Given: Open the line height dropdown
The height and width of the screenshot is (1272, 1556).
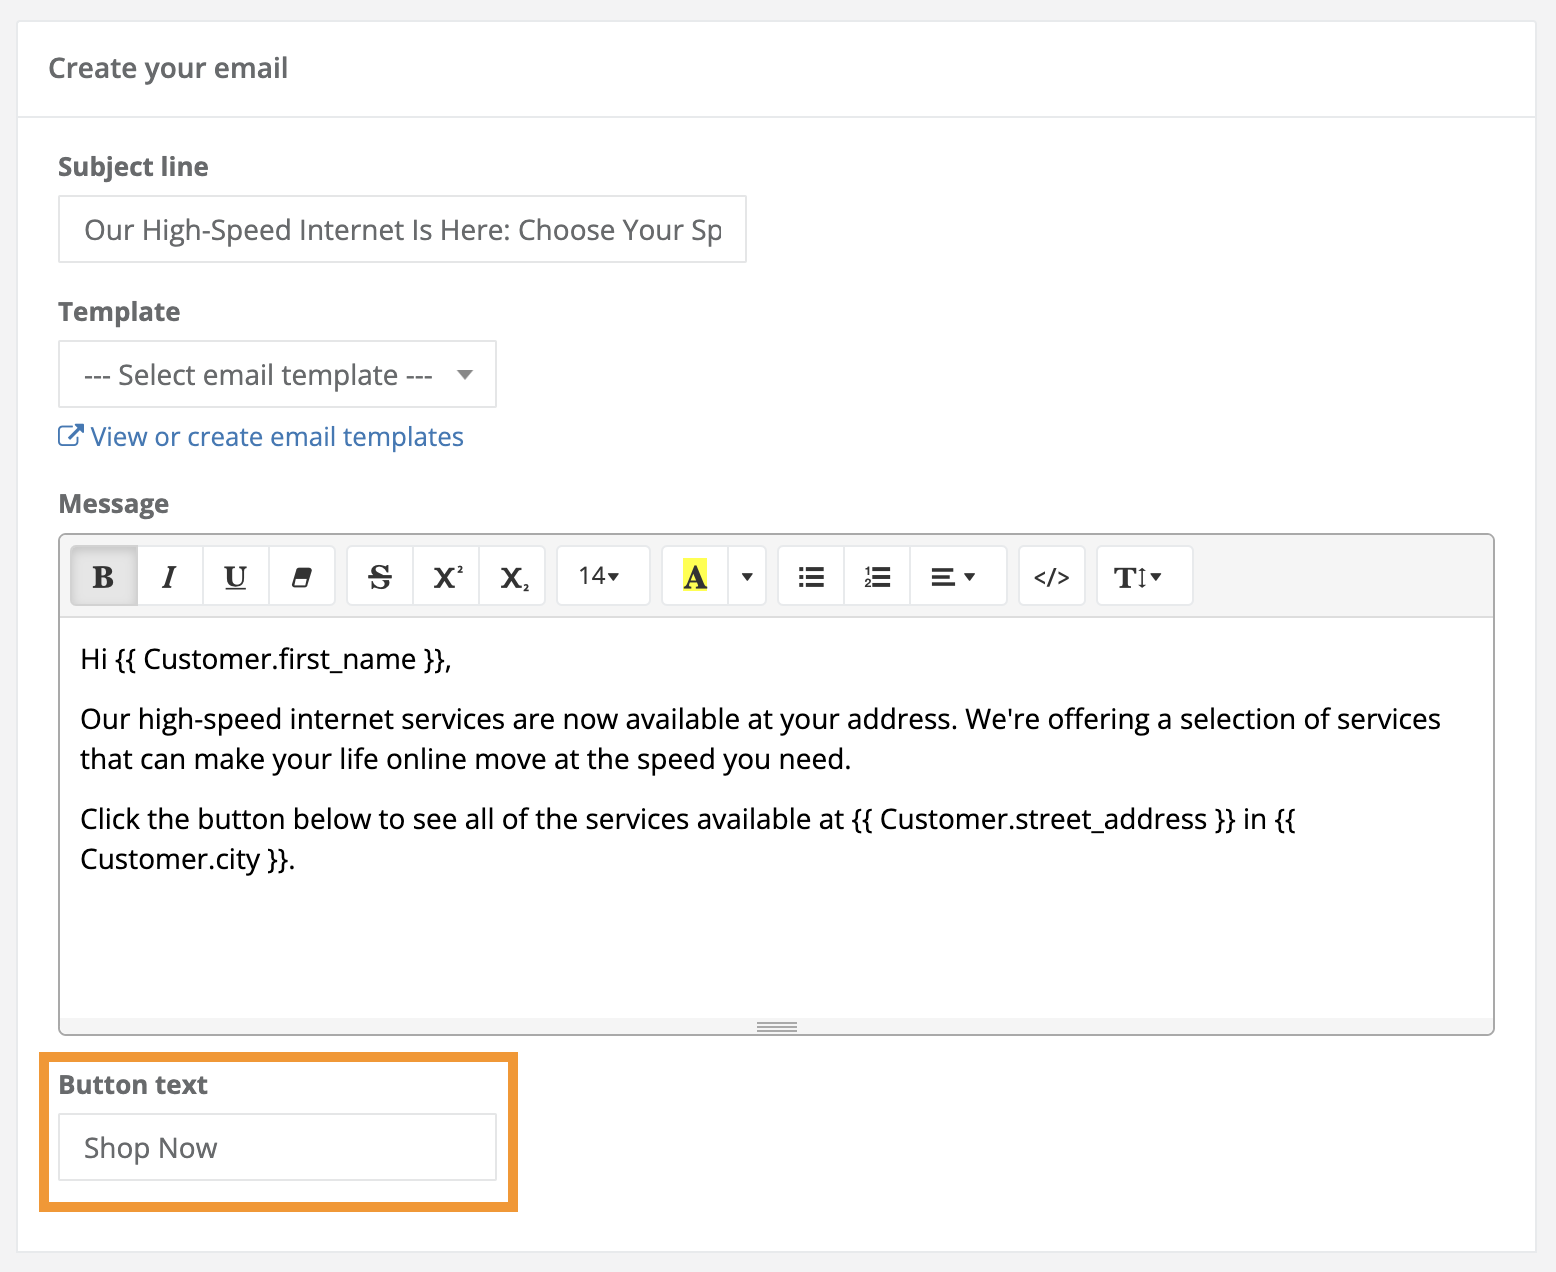Looking at the screenshot, I should (1139, 577).
